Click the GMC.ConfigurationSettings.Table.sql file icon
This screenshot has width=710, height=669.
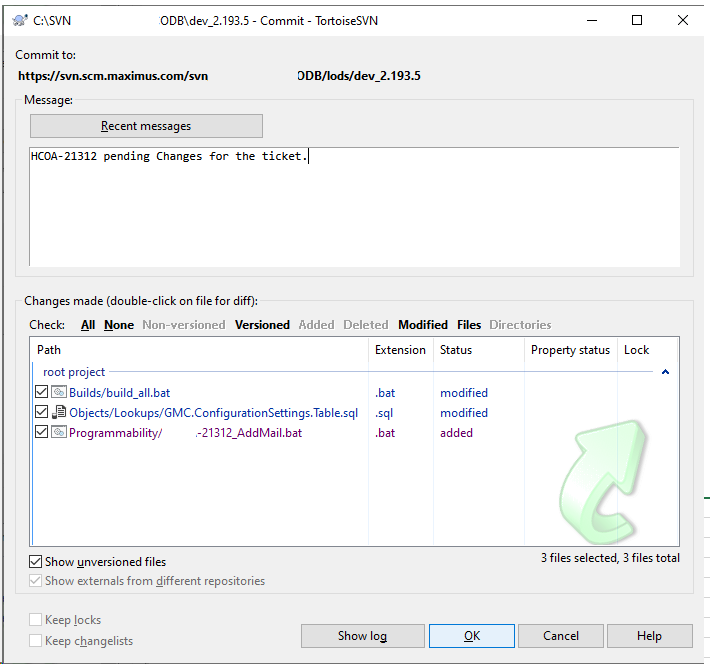[59, 413]
